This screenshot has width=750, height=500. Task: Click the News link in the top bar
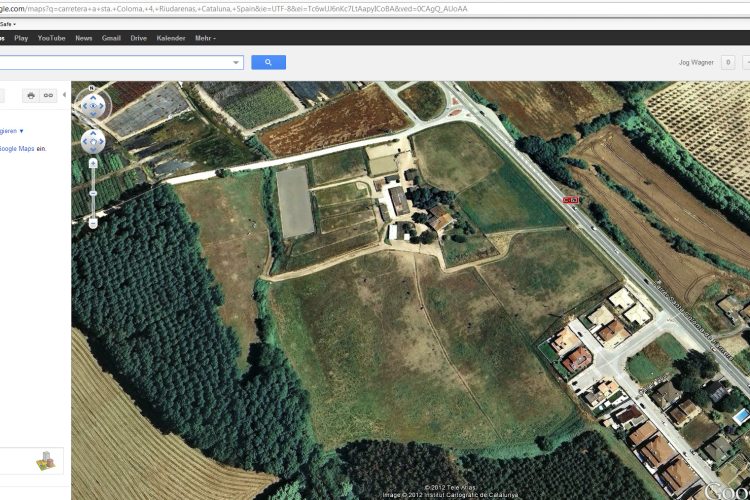click(x=84, y=38)
